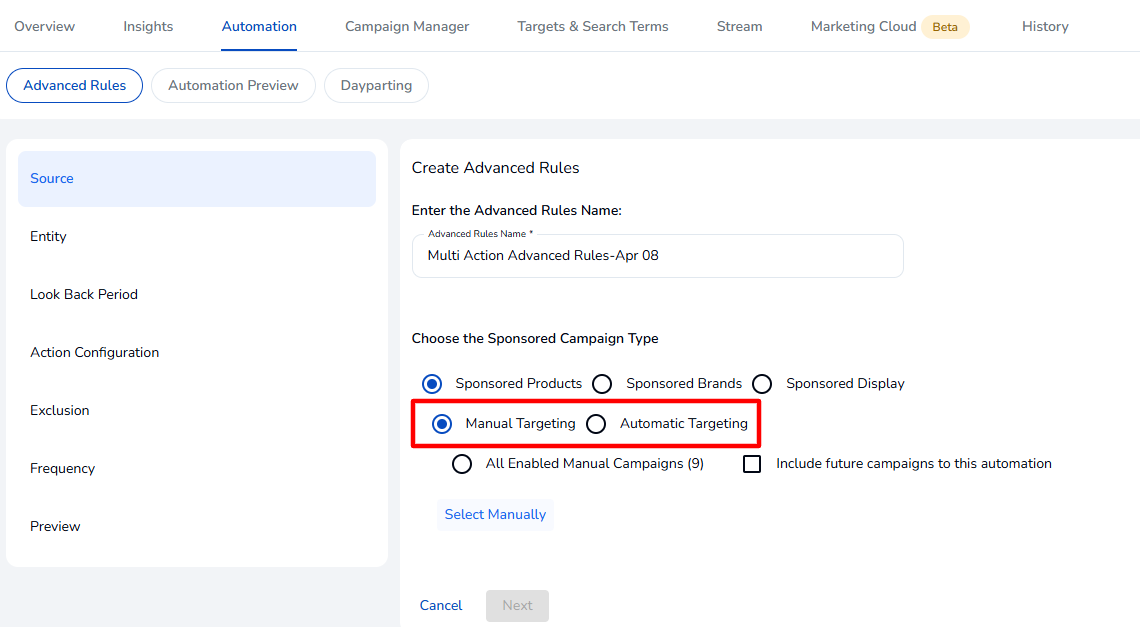This screenshot has width=1140, height=627.
Task: Open the Action Configuration step
Action: tap(95, 353)
